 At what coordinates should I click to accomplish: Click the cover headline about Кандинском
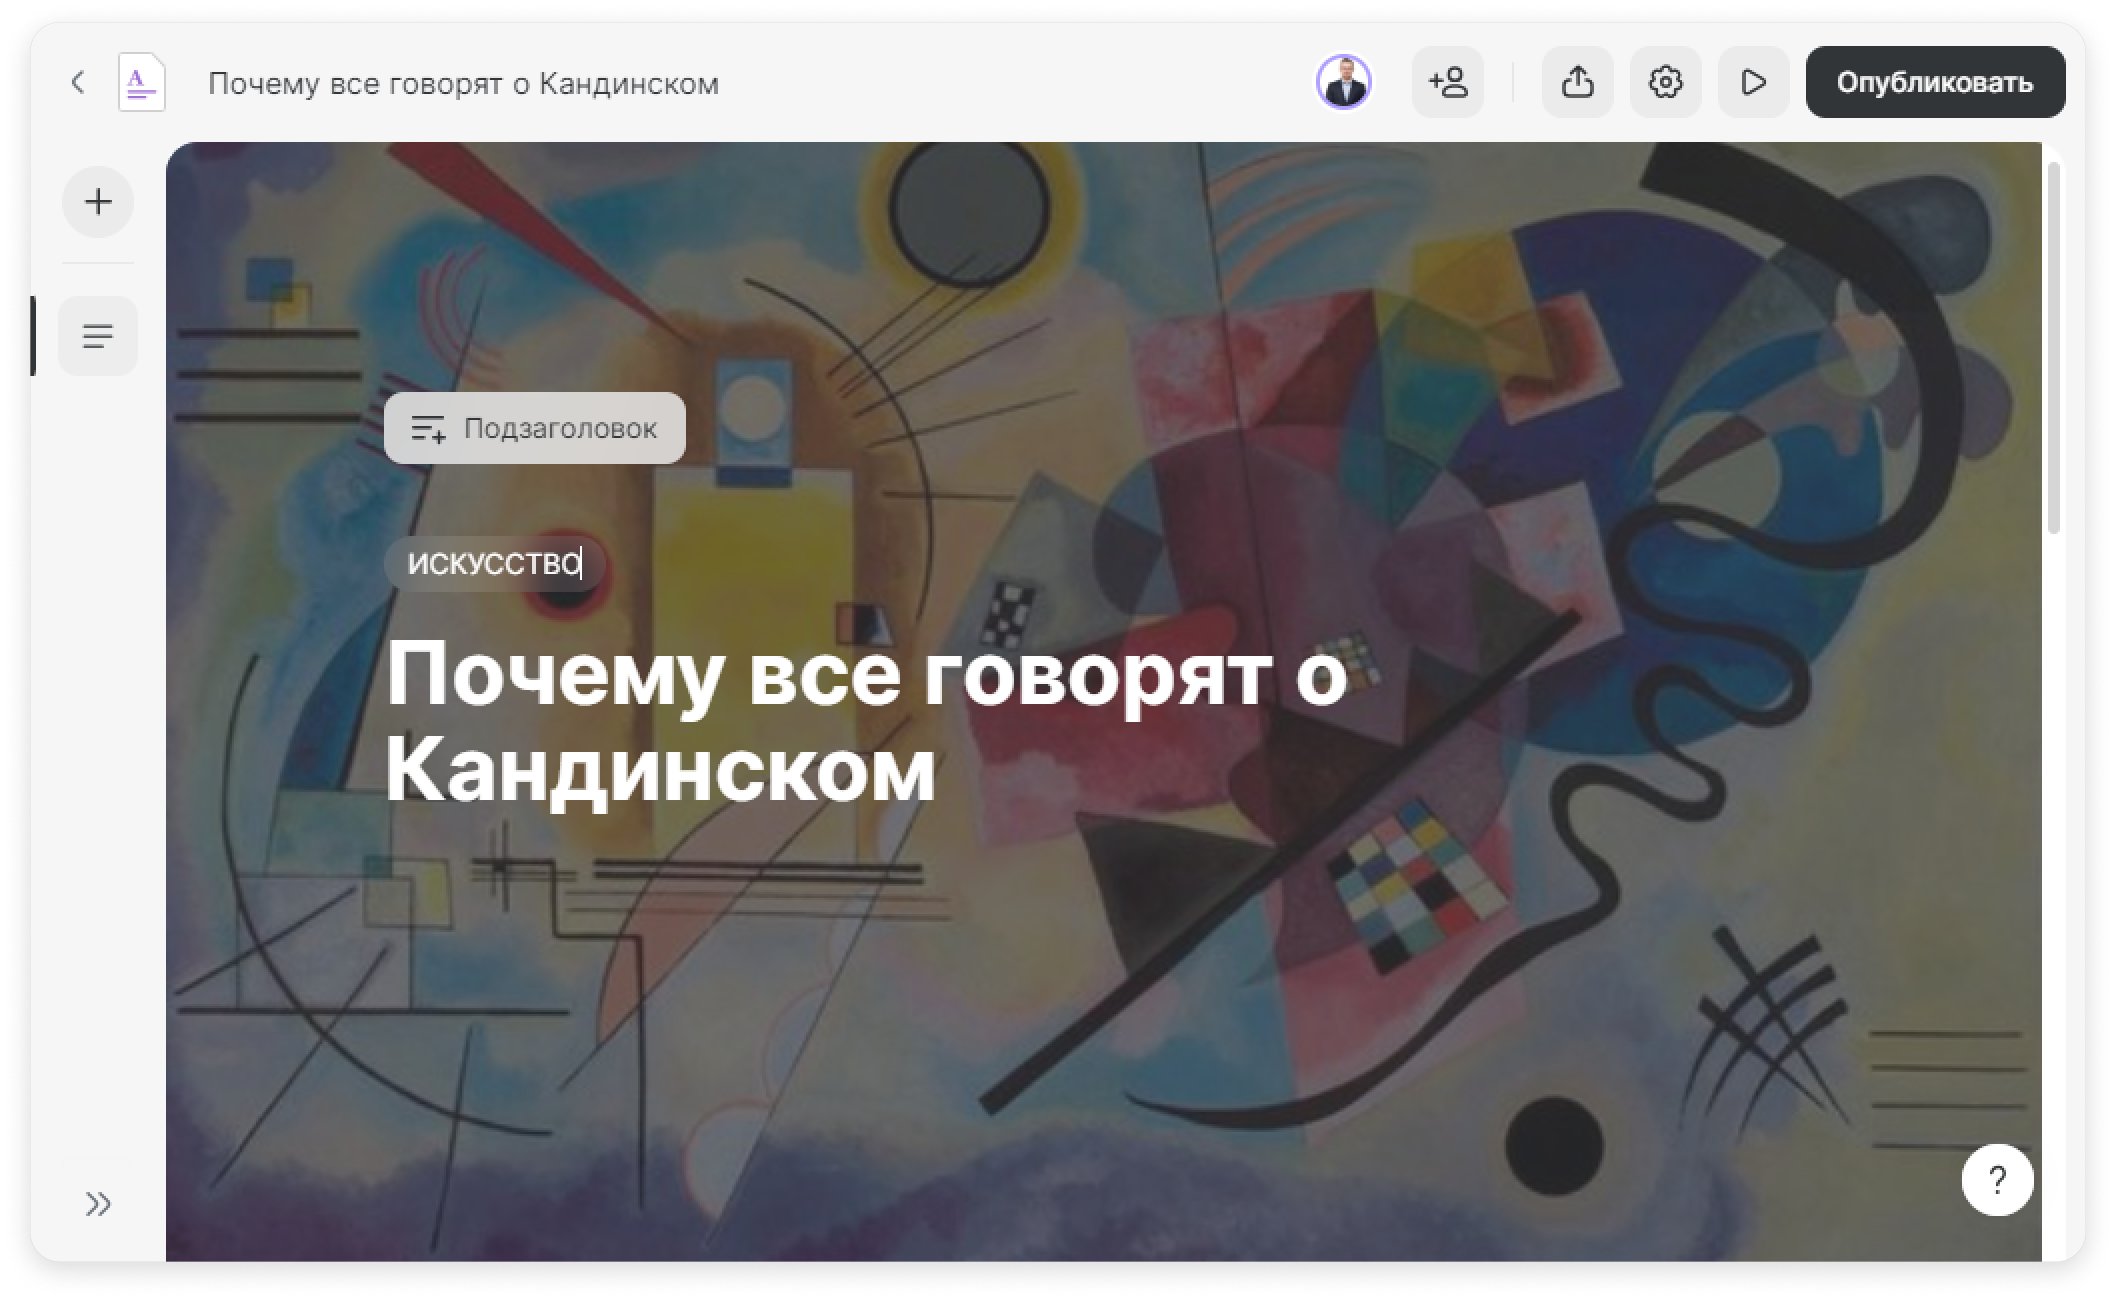click(866, 722)
